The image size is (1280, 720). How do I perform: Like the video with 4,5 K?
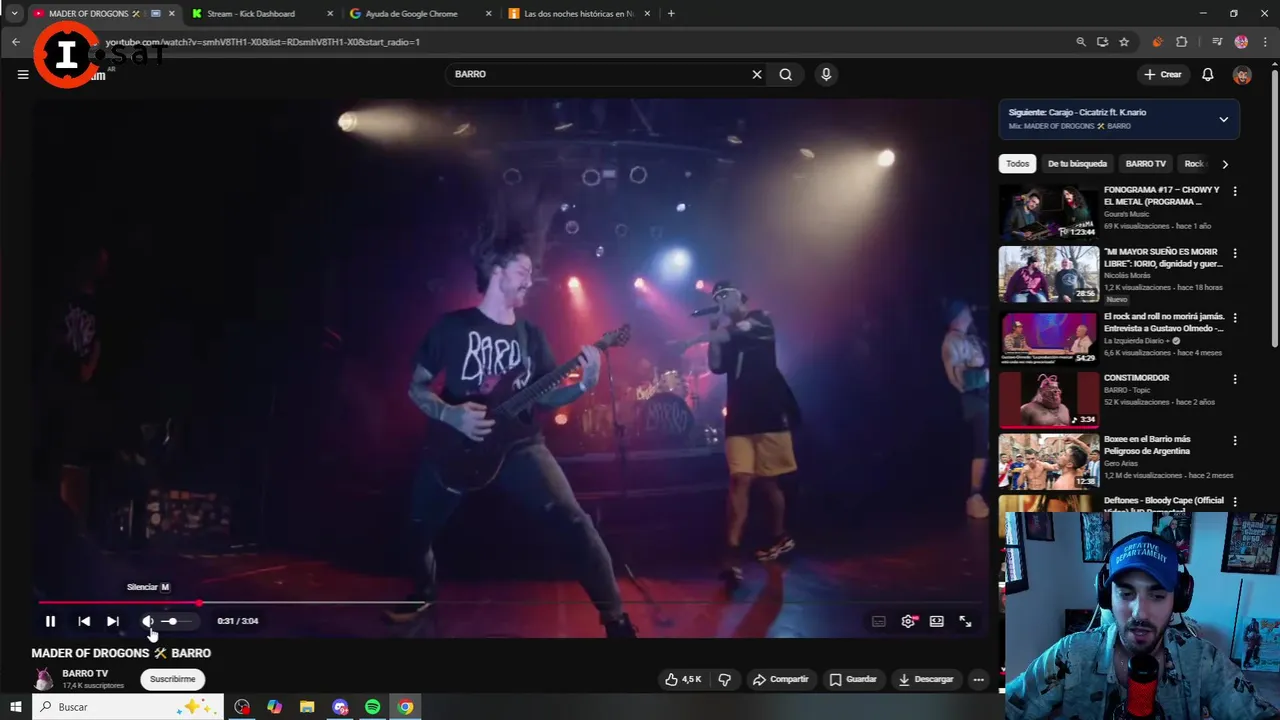tap(683, 679)
